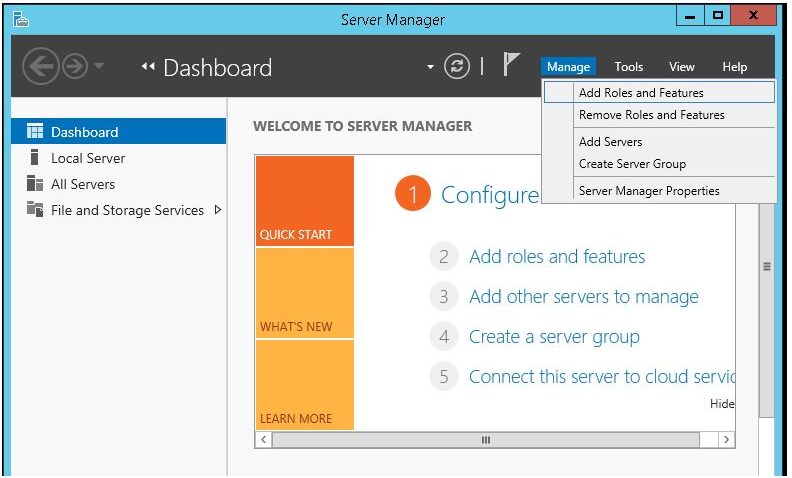Open the notifications flag icon

click(x=511, y=65)
